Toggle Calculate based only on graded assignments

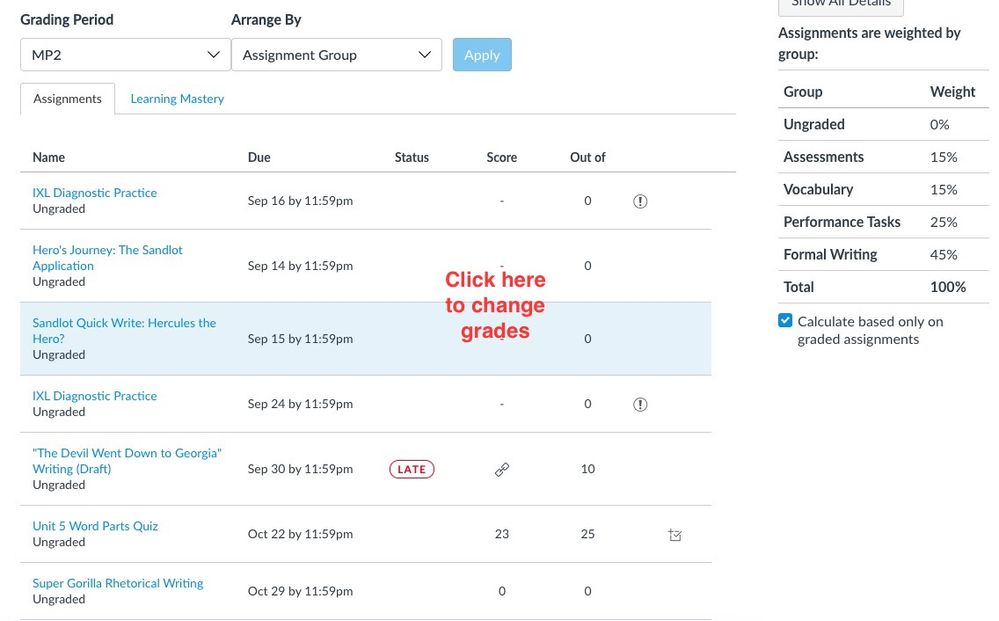[786, 321]
